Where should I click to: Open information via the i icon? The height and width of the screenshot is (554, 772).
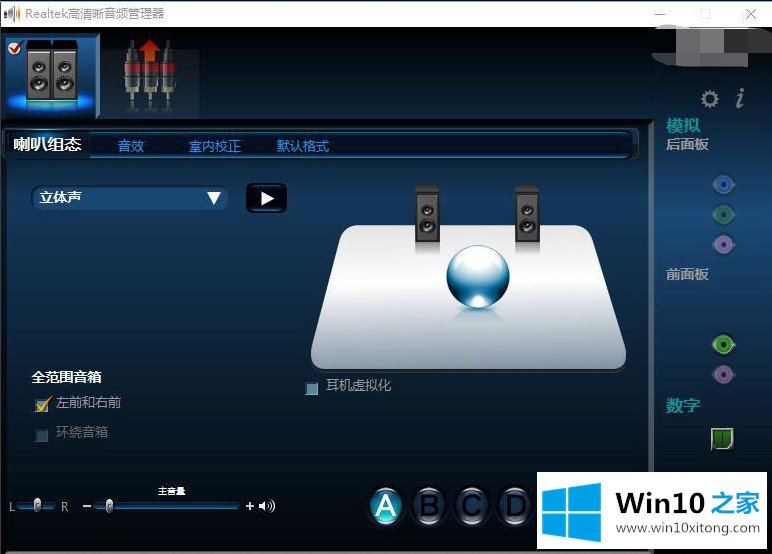pos(740,98)
